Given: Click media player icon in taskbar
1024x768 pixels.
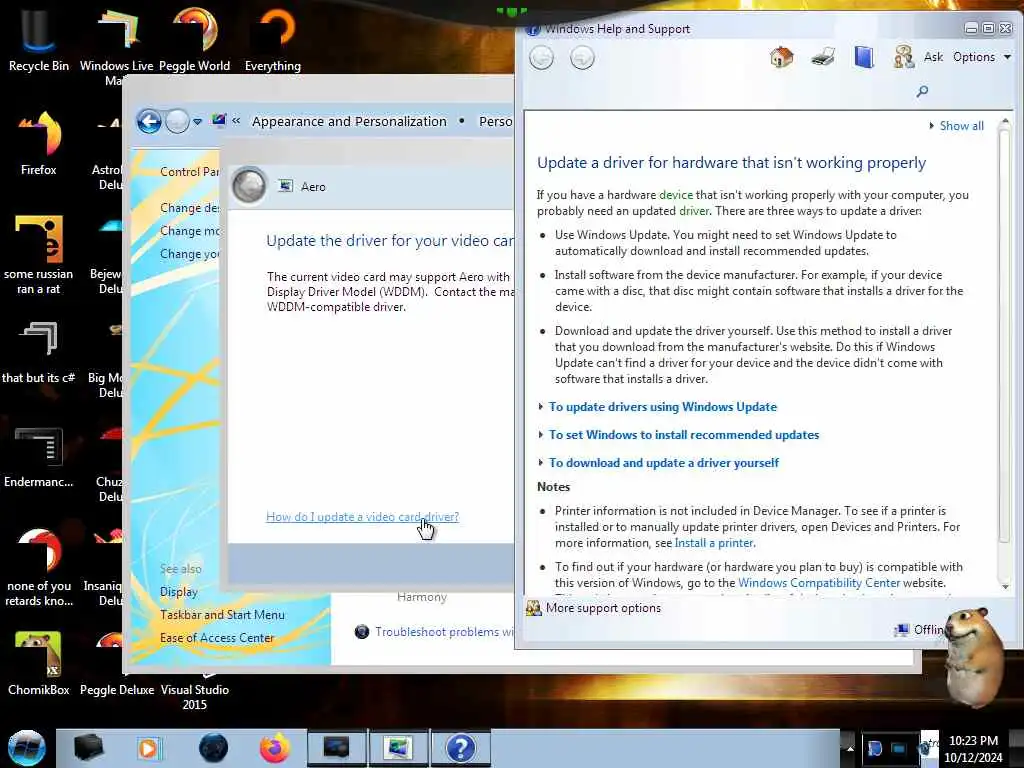Looking at the screenshot, I should pyautogui.click(x=149, y=748).
